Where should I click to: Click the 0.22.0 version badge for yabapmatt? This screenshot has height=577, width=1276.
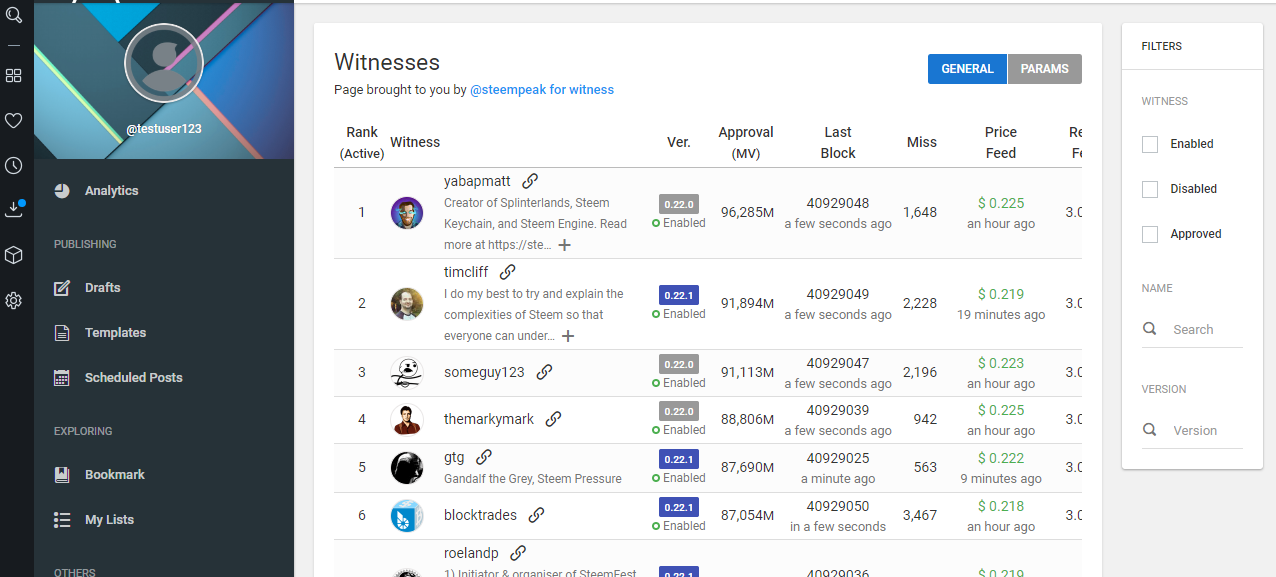pyautogui.click(x=679, y=204)
